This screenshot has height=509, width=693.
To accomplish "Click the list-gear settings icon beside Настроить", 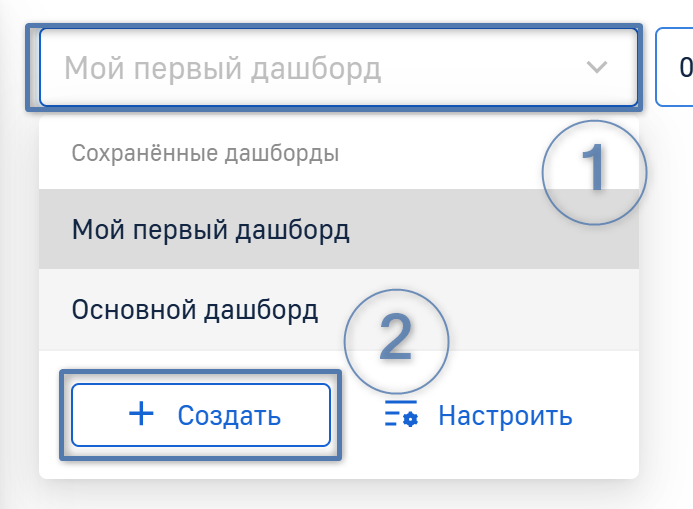I will pos(401,416).
